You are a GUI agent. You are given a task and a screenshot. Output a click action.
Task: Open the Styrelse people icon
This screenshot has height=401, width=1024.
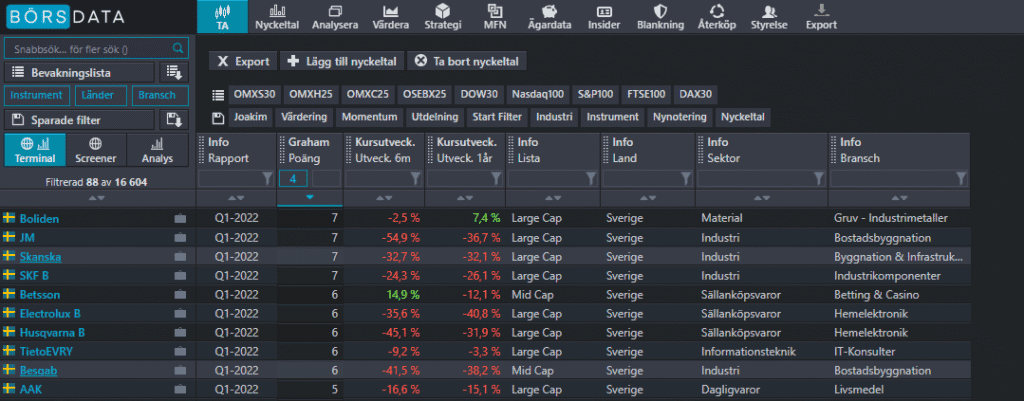pyautogui.click(x=769, y=17)
